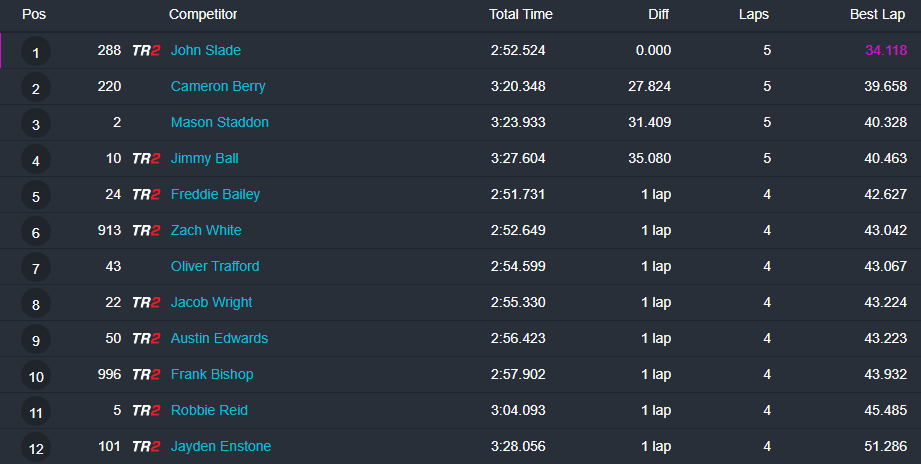This screenshot has height=464, width=921.
Task: View Jacob Wright's details
Action: click(211, 303)
